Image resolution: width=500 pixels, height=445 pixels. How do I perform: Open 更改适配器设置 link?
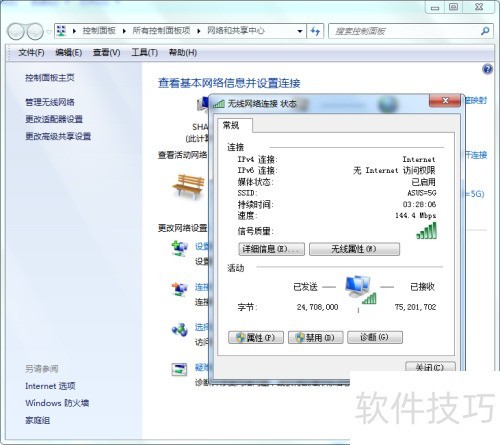click(x=54, y=119)
